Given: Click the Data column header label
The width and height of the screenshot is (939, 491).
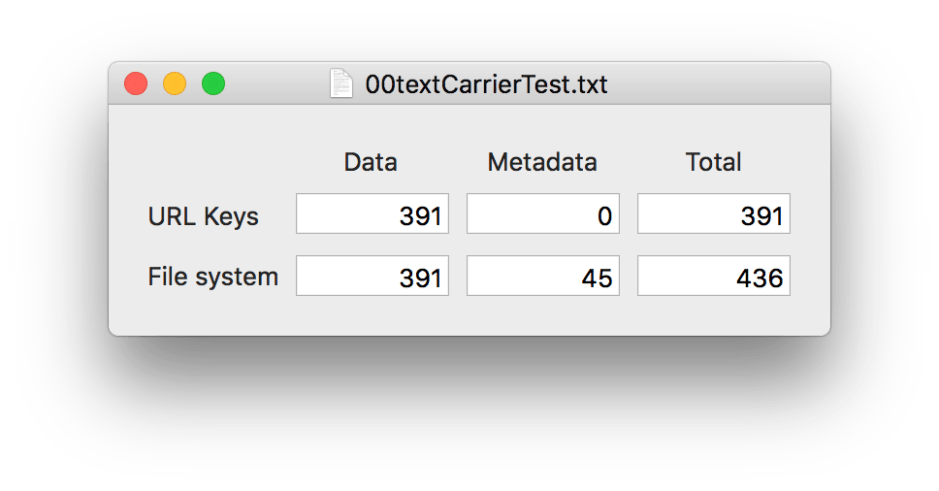Looking at the screenshot, I should tap(370, 162).
